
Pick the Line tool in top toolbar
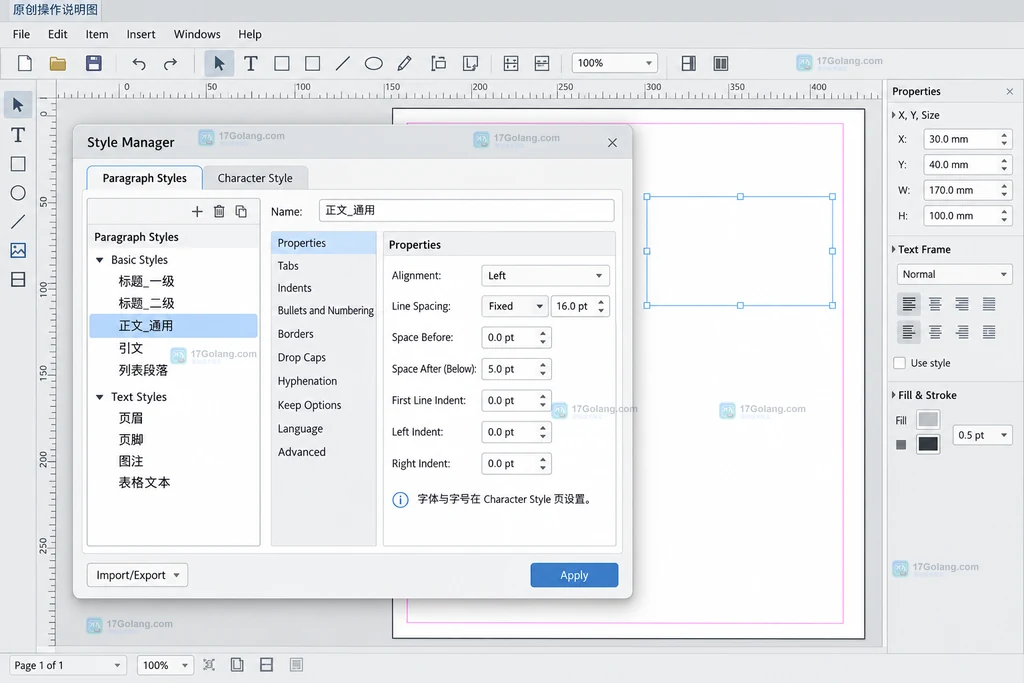343,63
